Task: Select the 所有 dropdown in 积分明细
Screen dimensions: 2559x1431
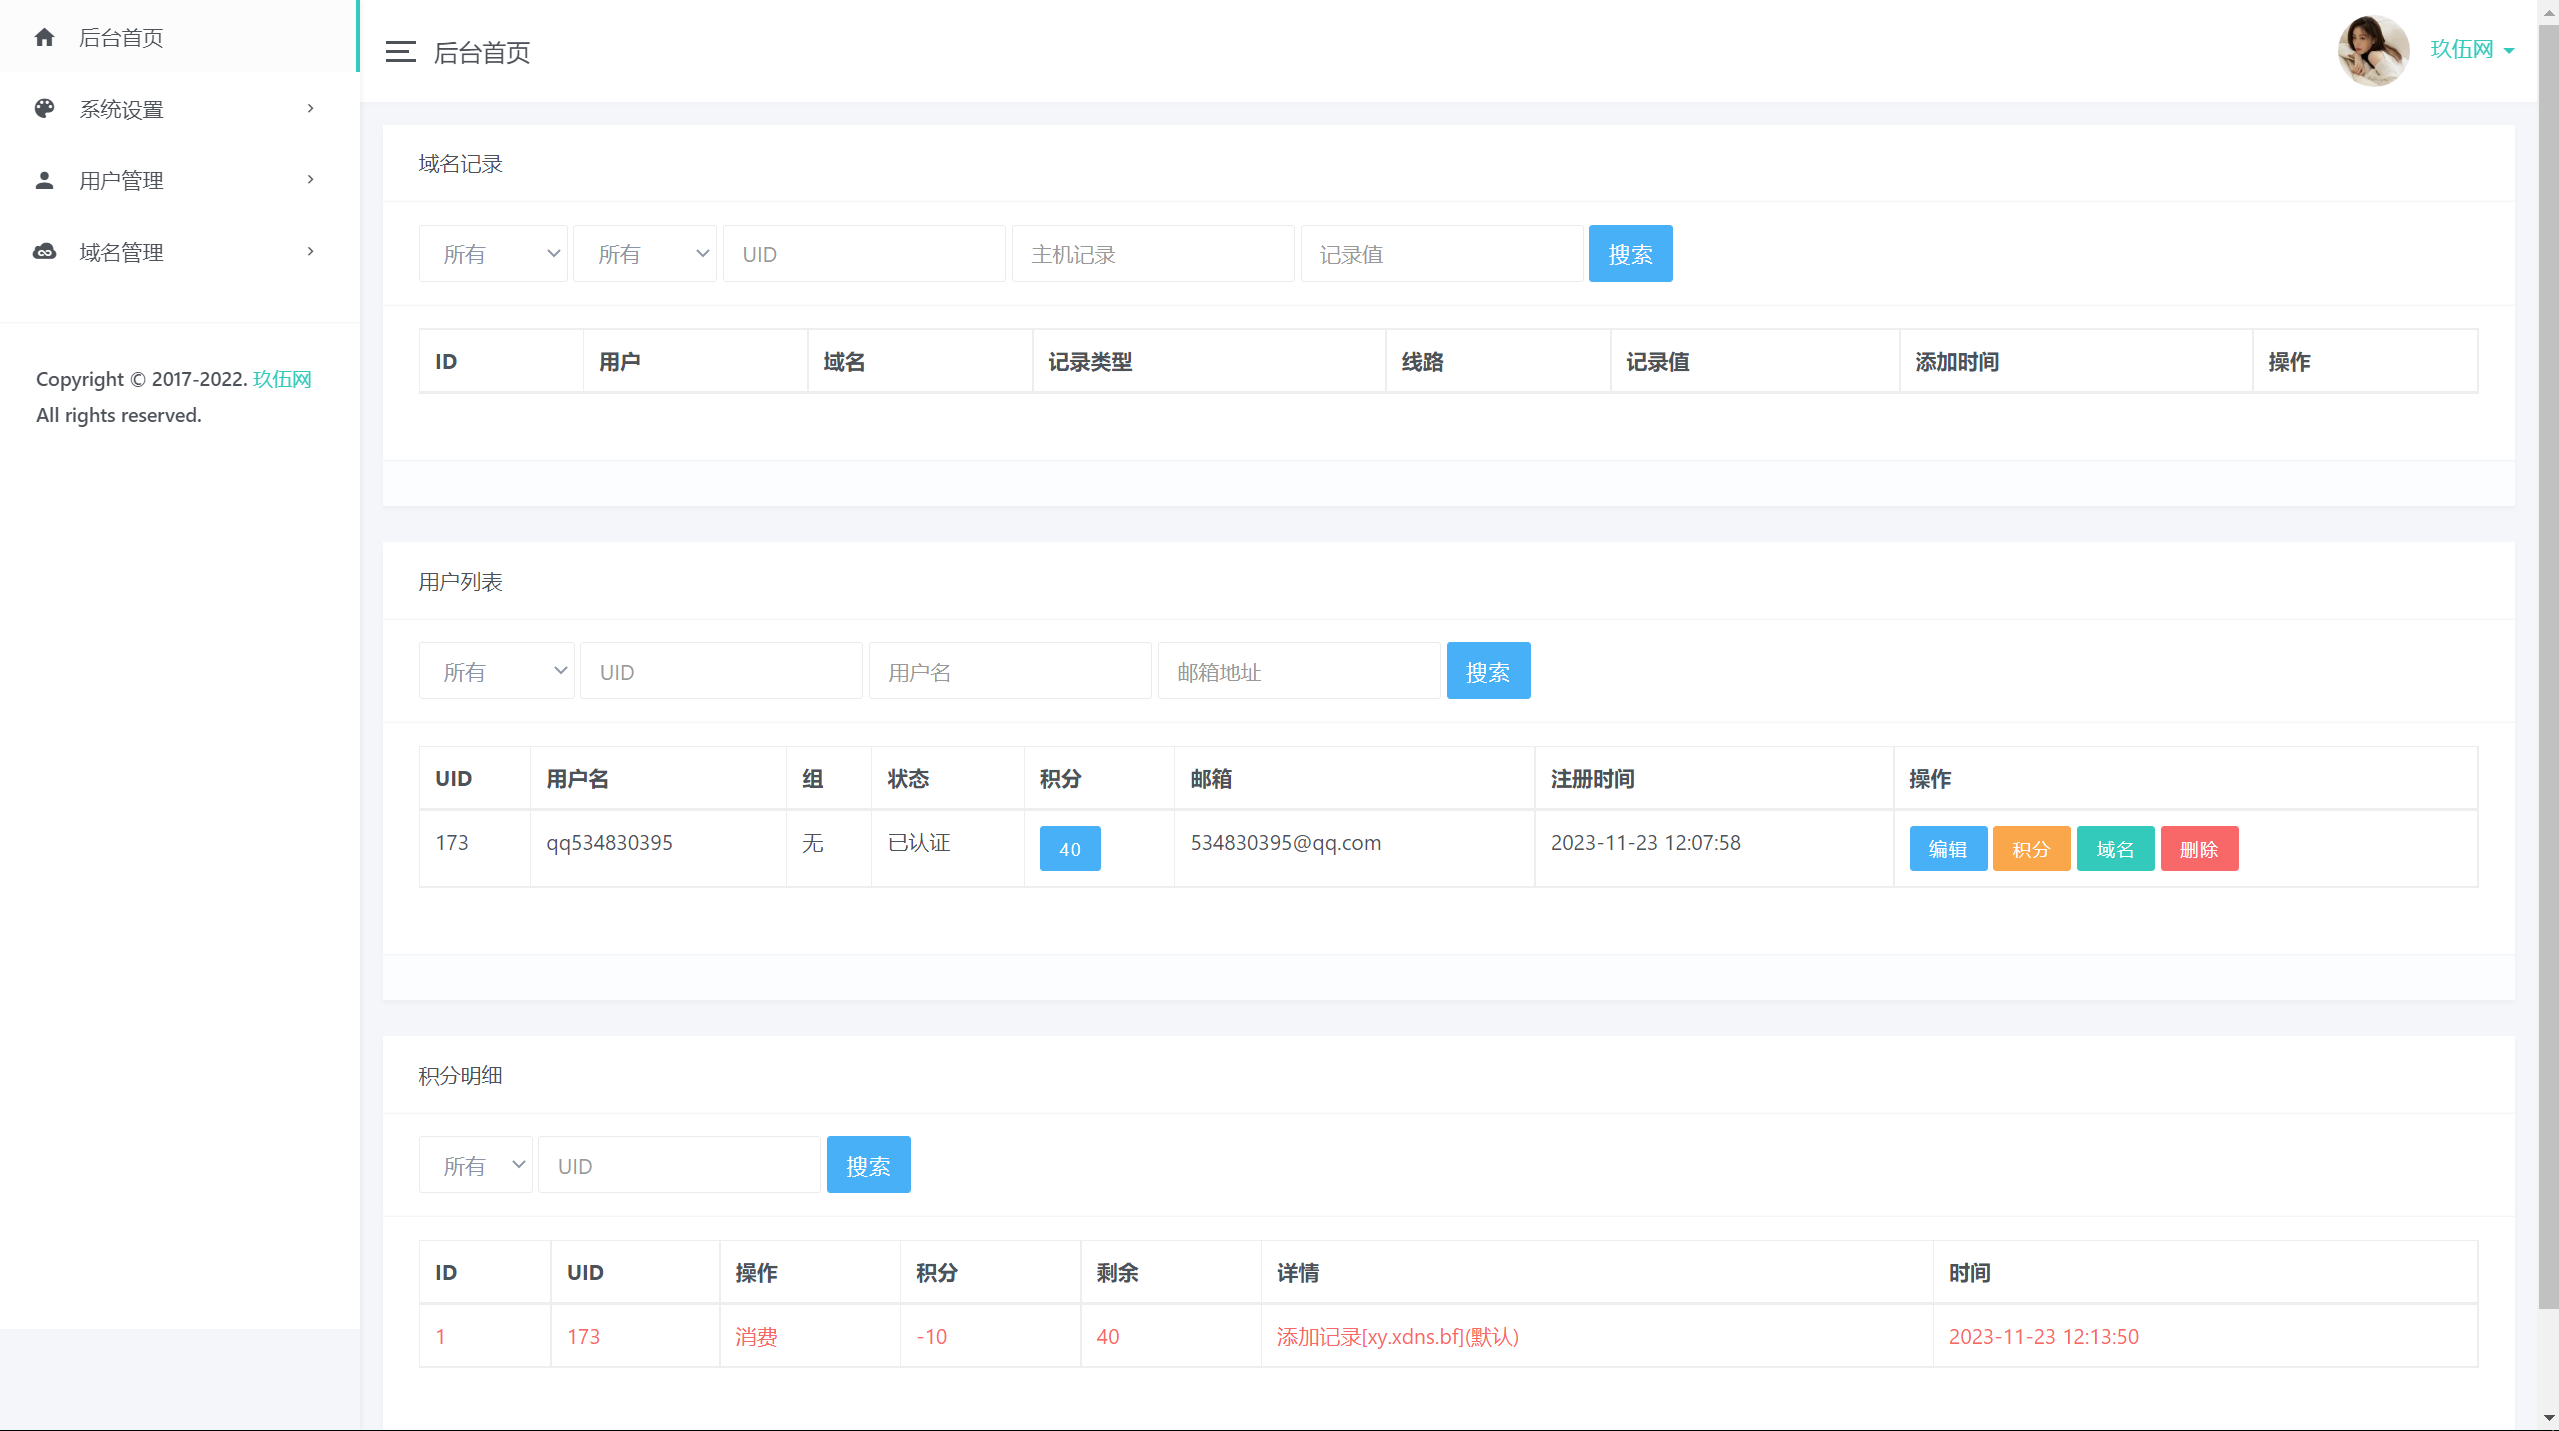Action: point(478,1166)
